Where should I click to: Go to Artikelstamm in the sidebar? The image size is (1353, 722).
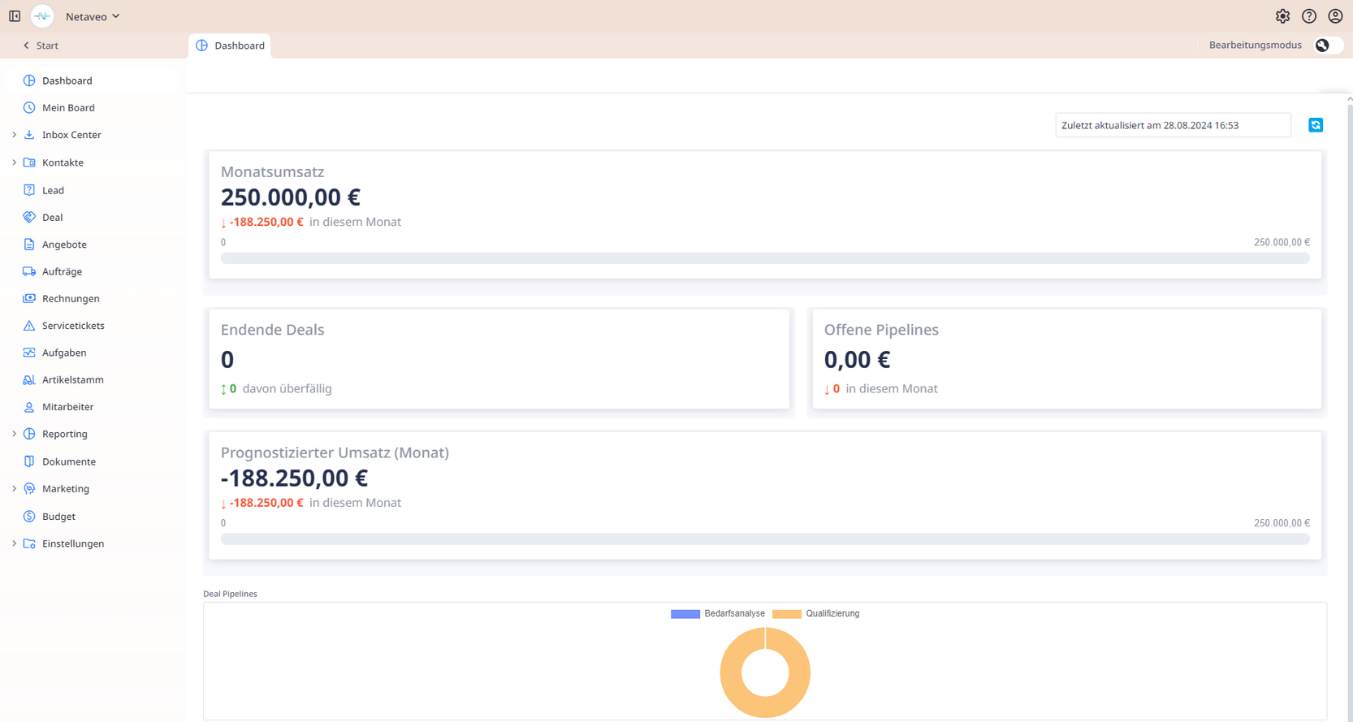click(72, 380)
